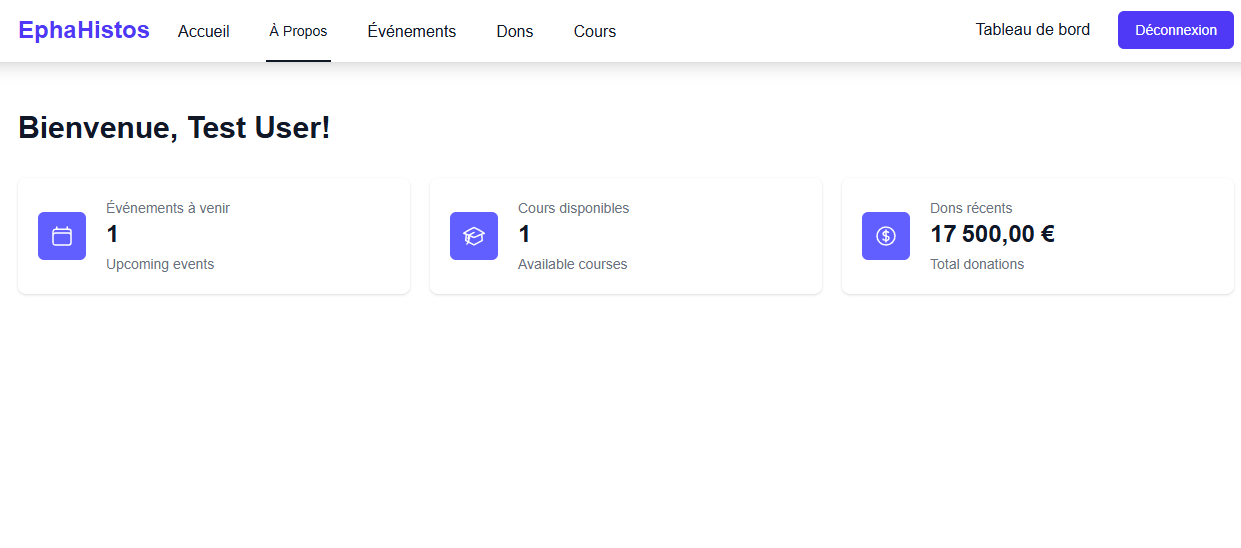
Task: Click the dollar coin donations icon
Action: click(x=886, y=236)
